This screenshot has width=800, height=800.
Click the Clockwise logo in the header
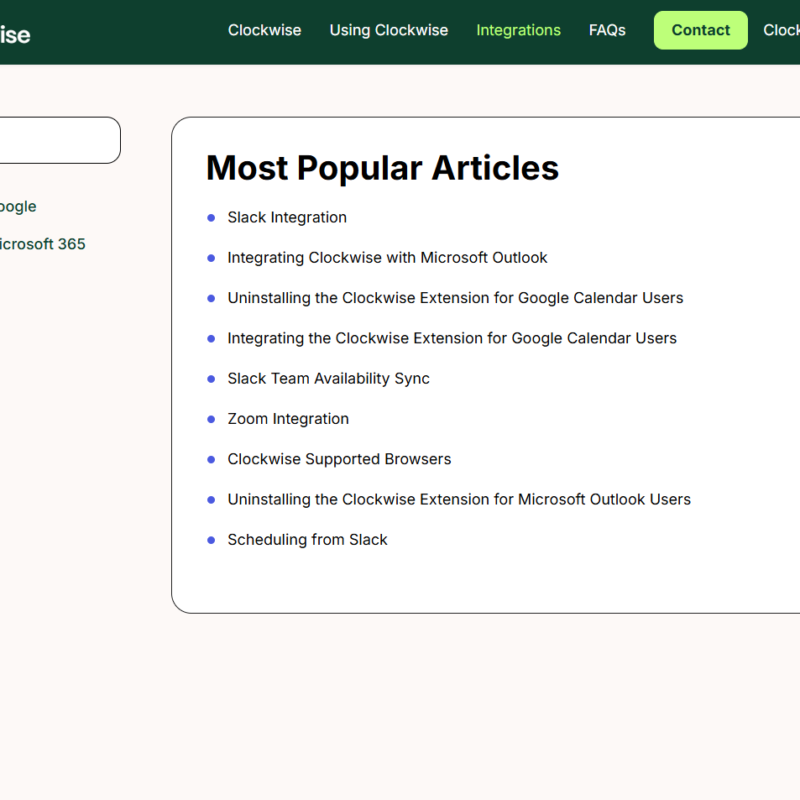(x=15, y=35)
